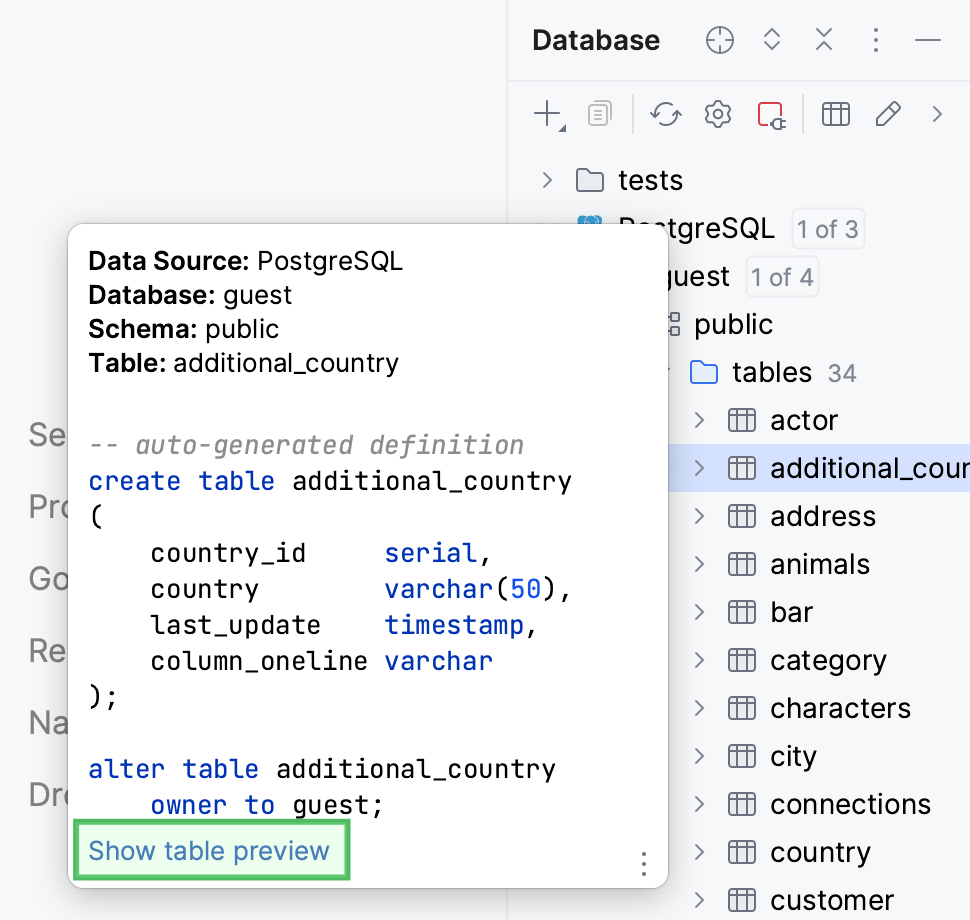Open Data Source Properties gear icon
Image resolution: width=970 pixels, height=920 pixels.
(x=717, y=114)
